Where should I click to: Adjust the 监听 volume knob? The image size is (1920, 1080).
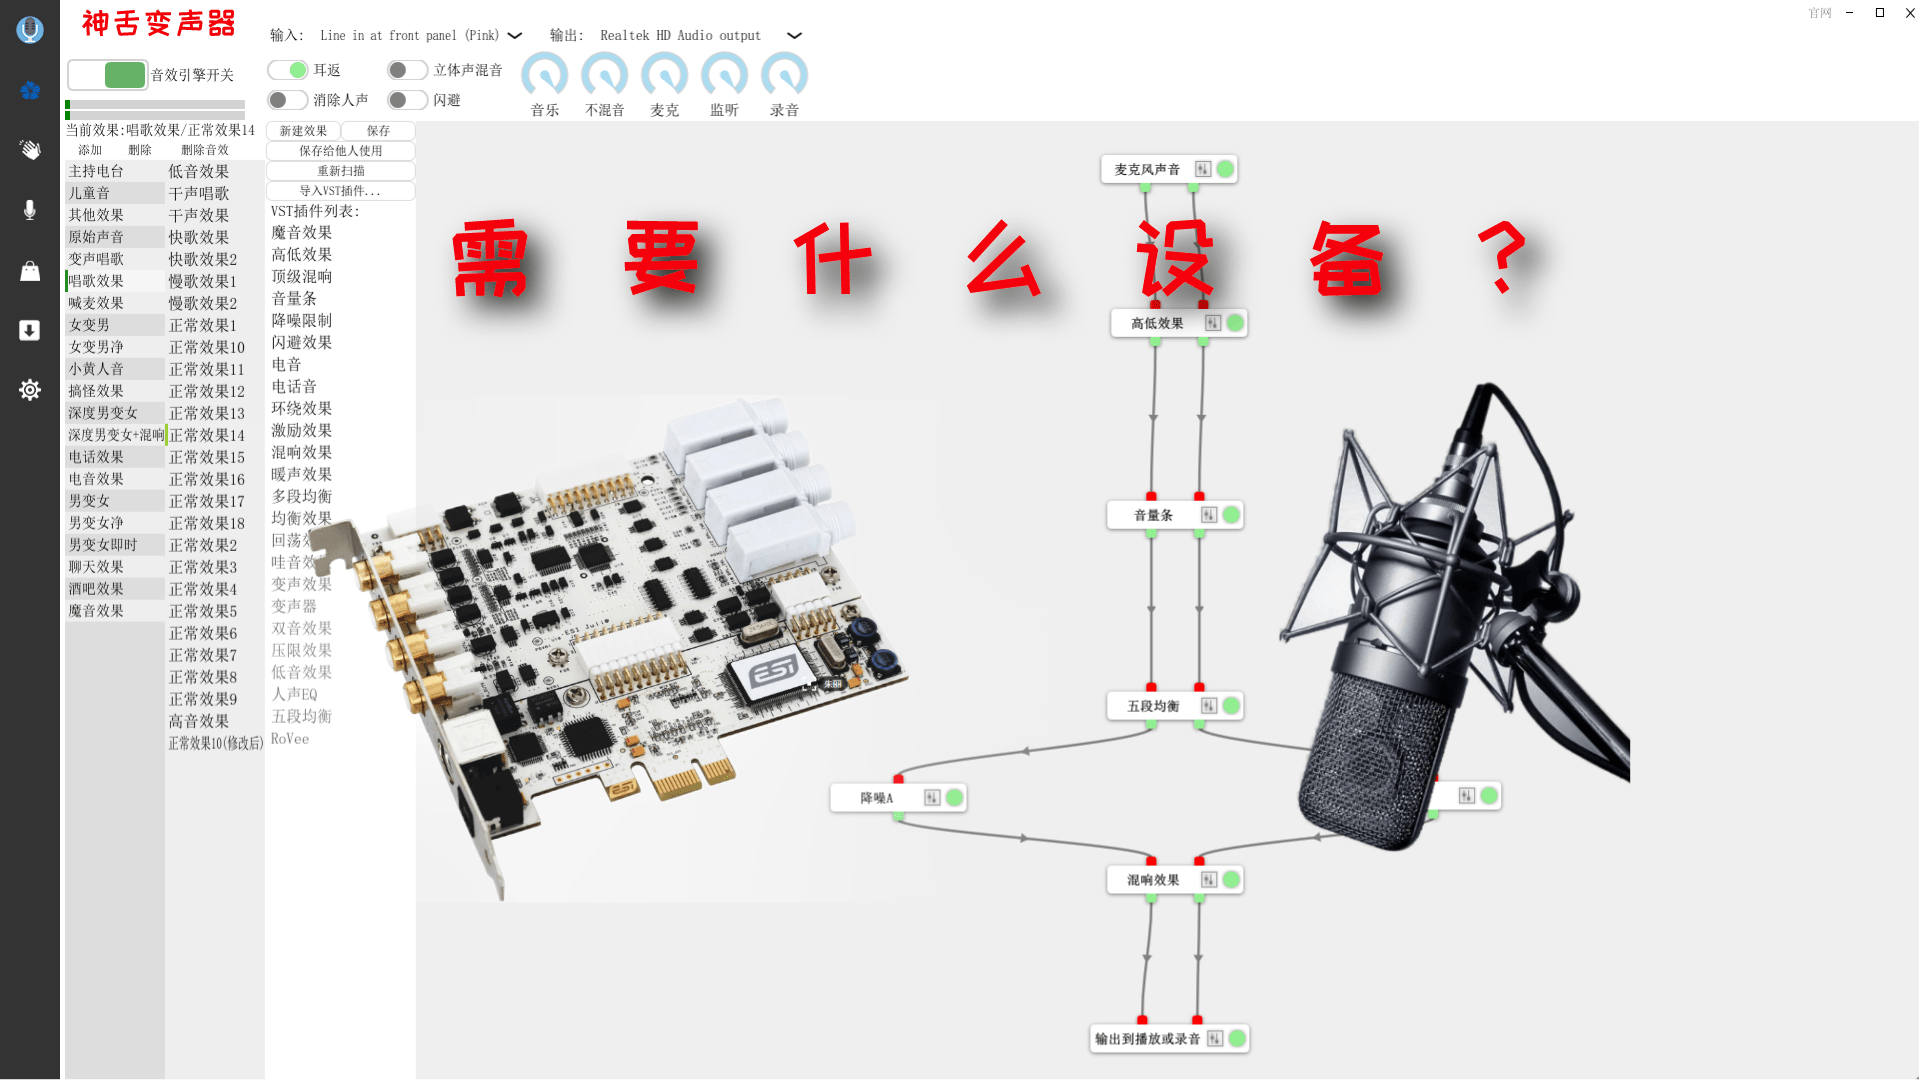point(725,75)
